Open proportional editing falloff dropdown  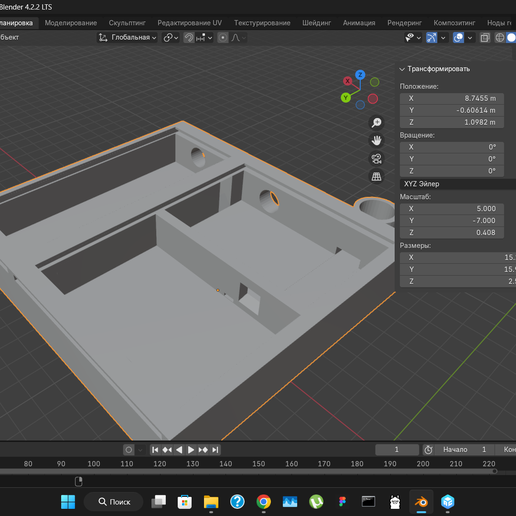[x=239, y=38]
